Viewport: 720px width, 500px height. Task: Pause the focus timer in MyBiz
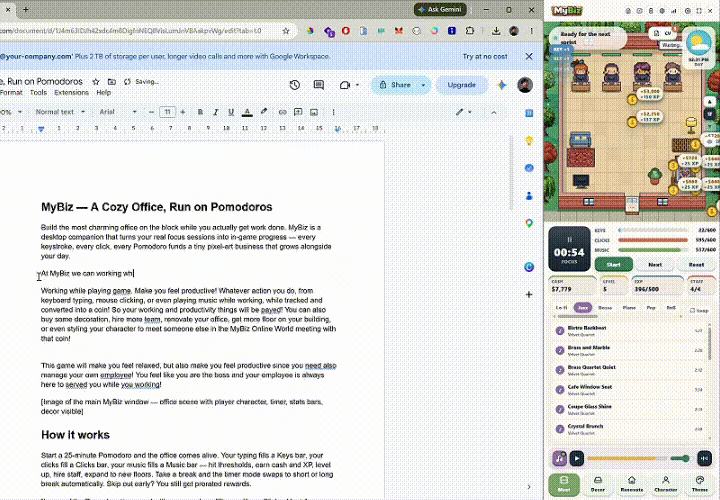click(569, 240)
